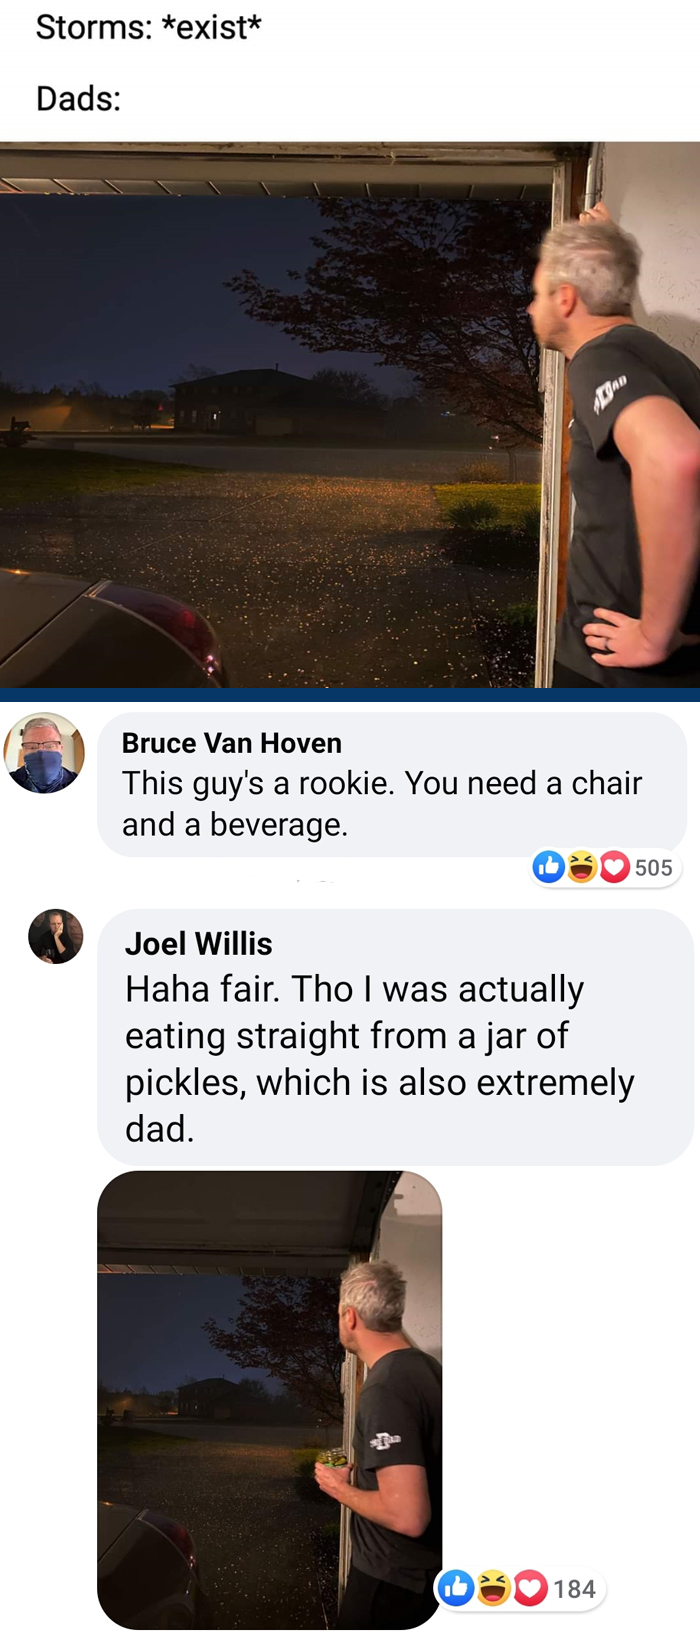
Task: Open the Joel Willis name link
Action: 198,943
